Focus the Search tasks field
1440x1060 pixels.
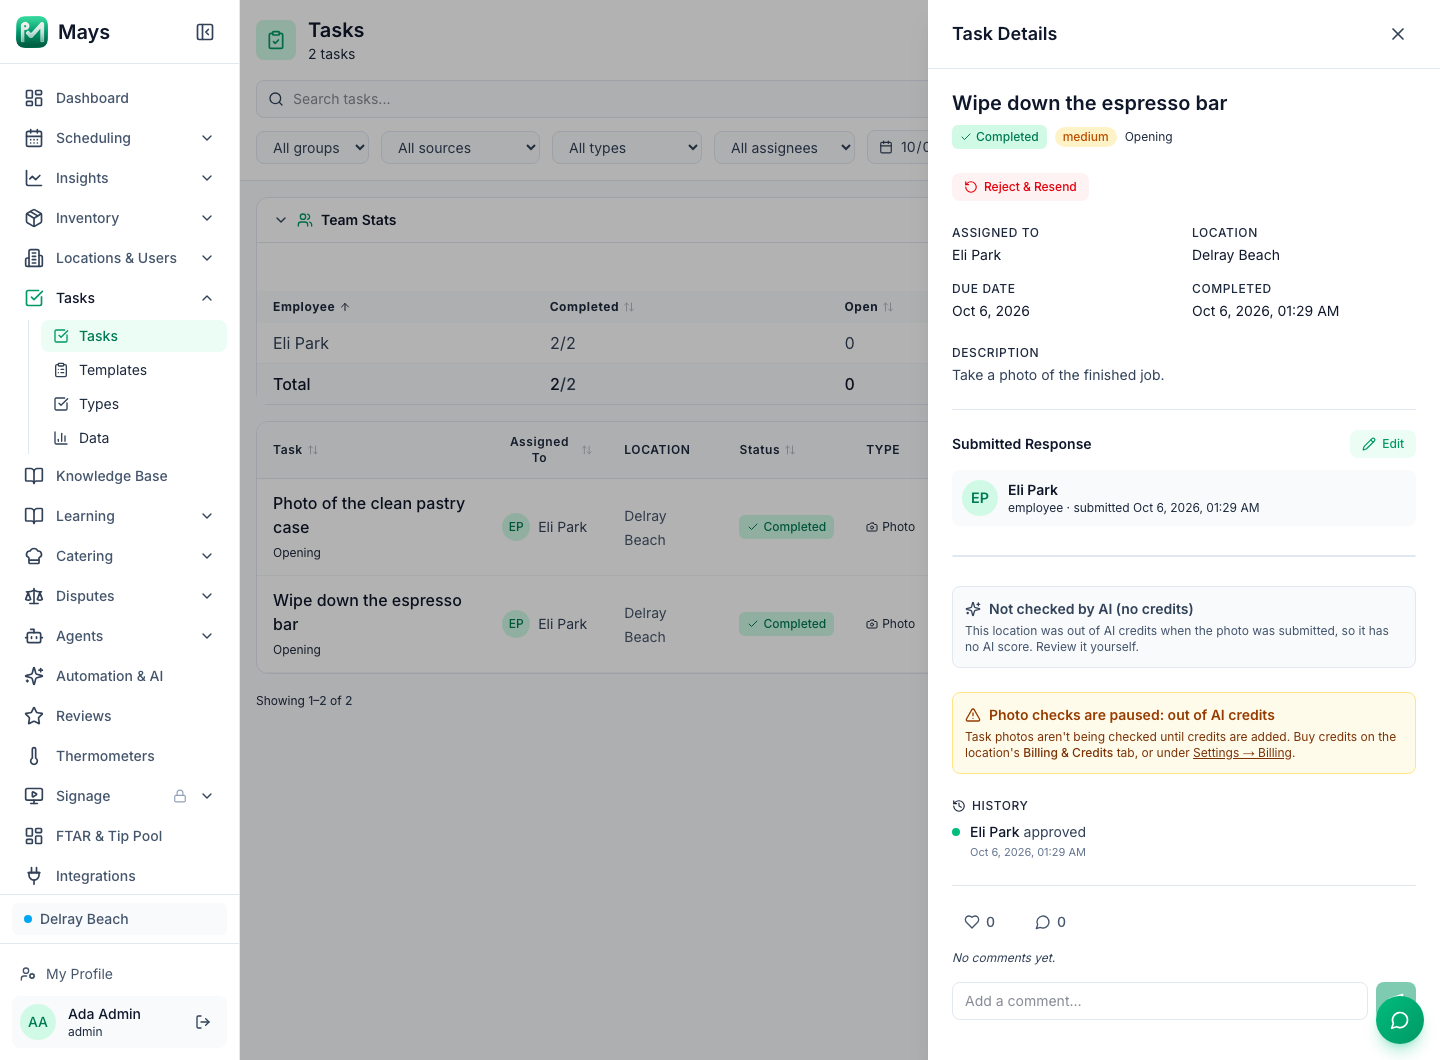tap(592, 99)
